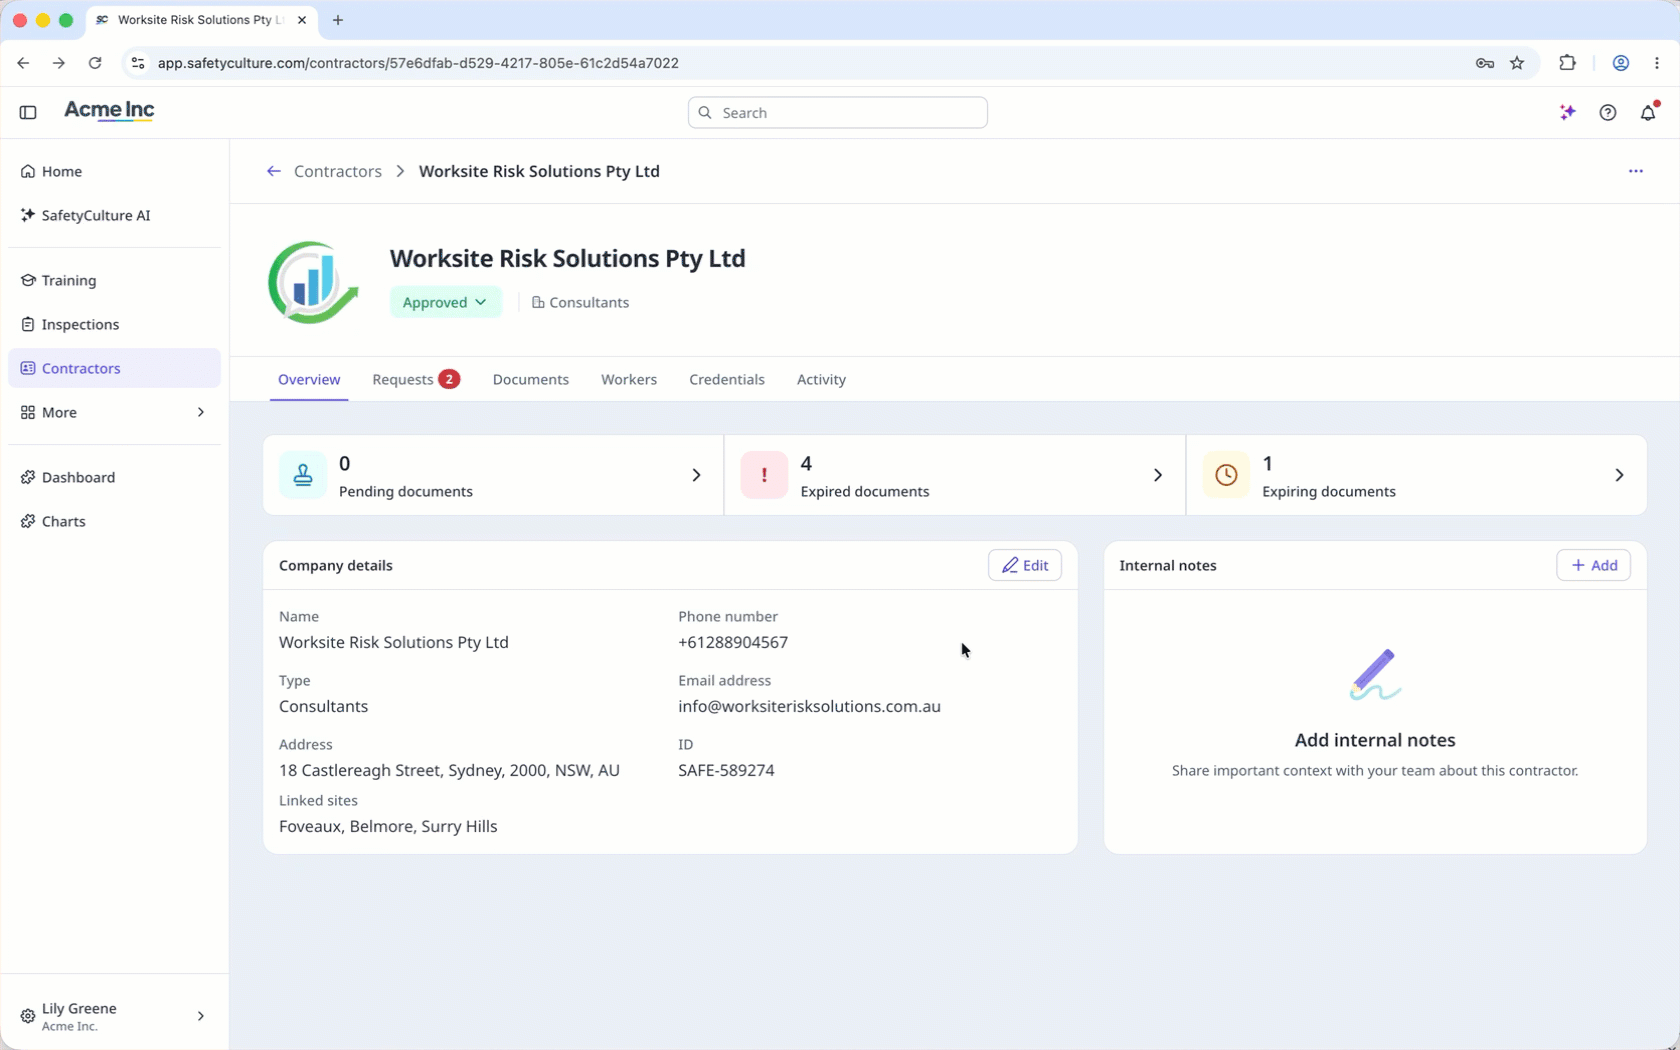Open Expired documents via chevron
The width and height of the screenshot is (1680, 1050).
click(1158, 475)
